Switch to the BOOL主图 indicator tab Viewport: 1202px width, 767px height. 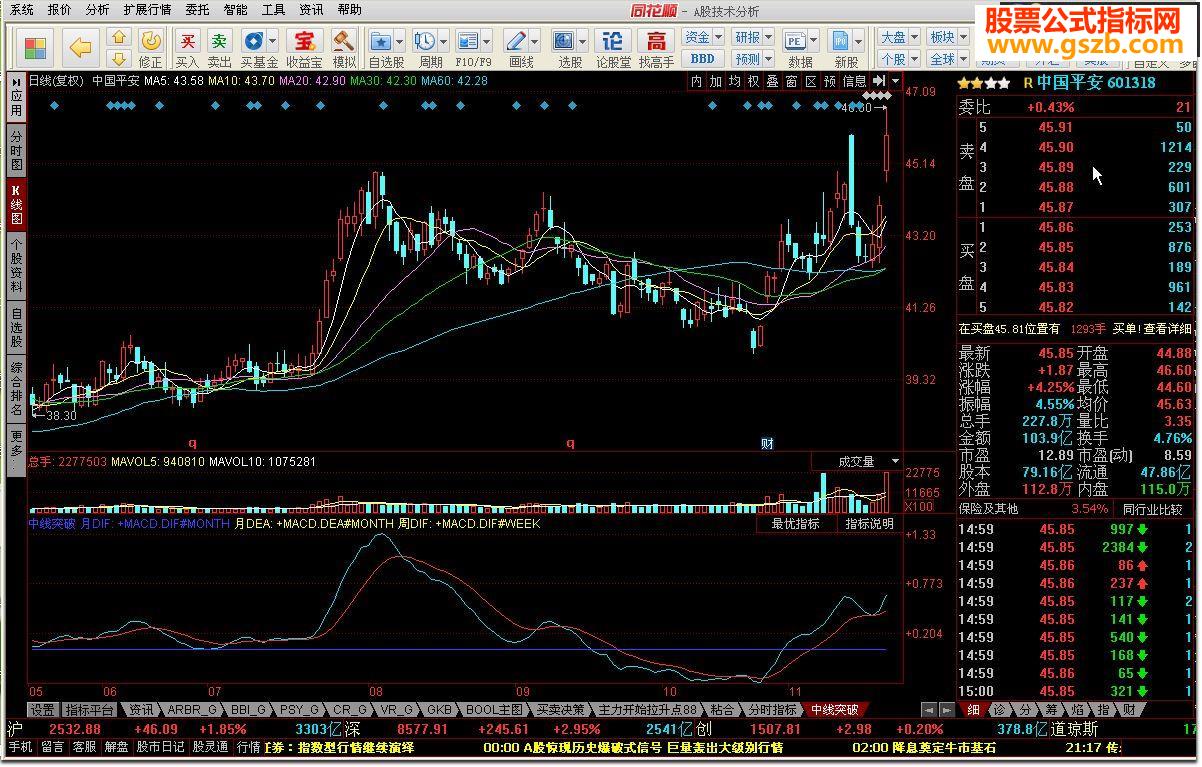(495, 710)
